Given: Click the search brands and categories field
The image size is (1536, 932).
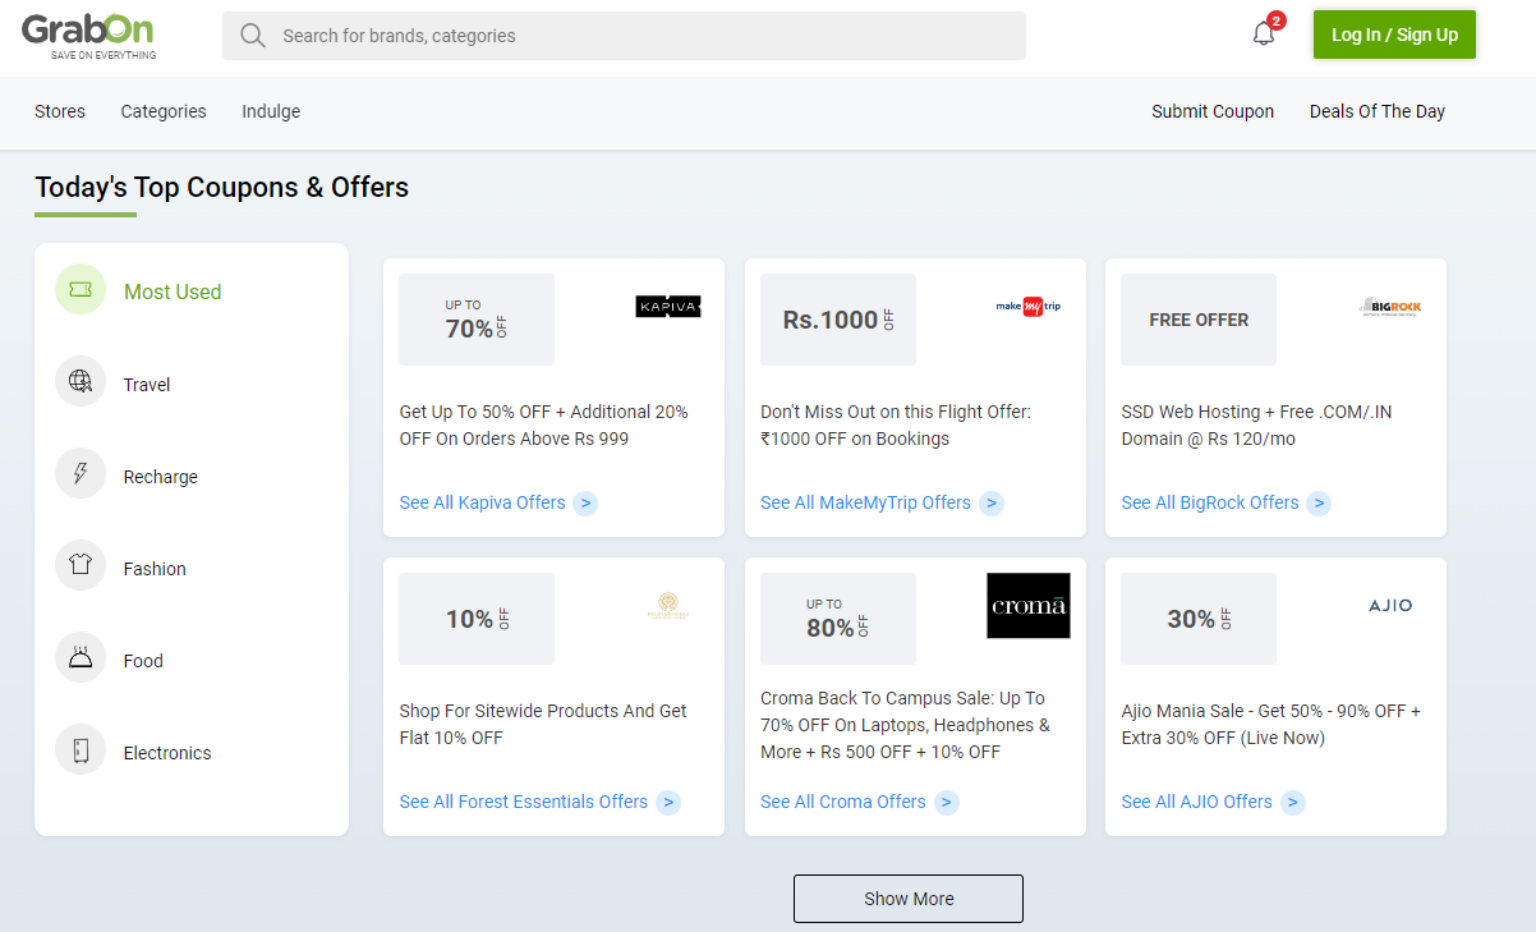Looking at the screenshot, I should pyautogui.click(x=624, y=35).
